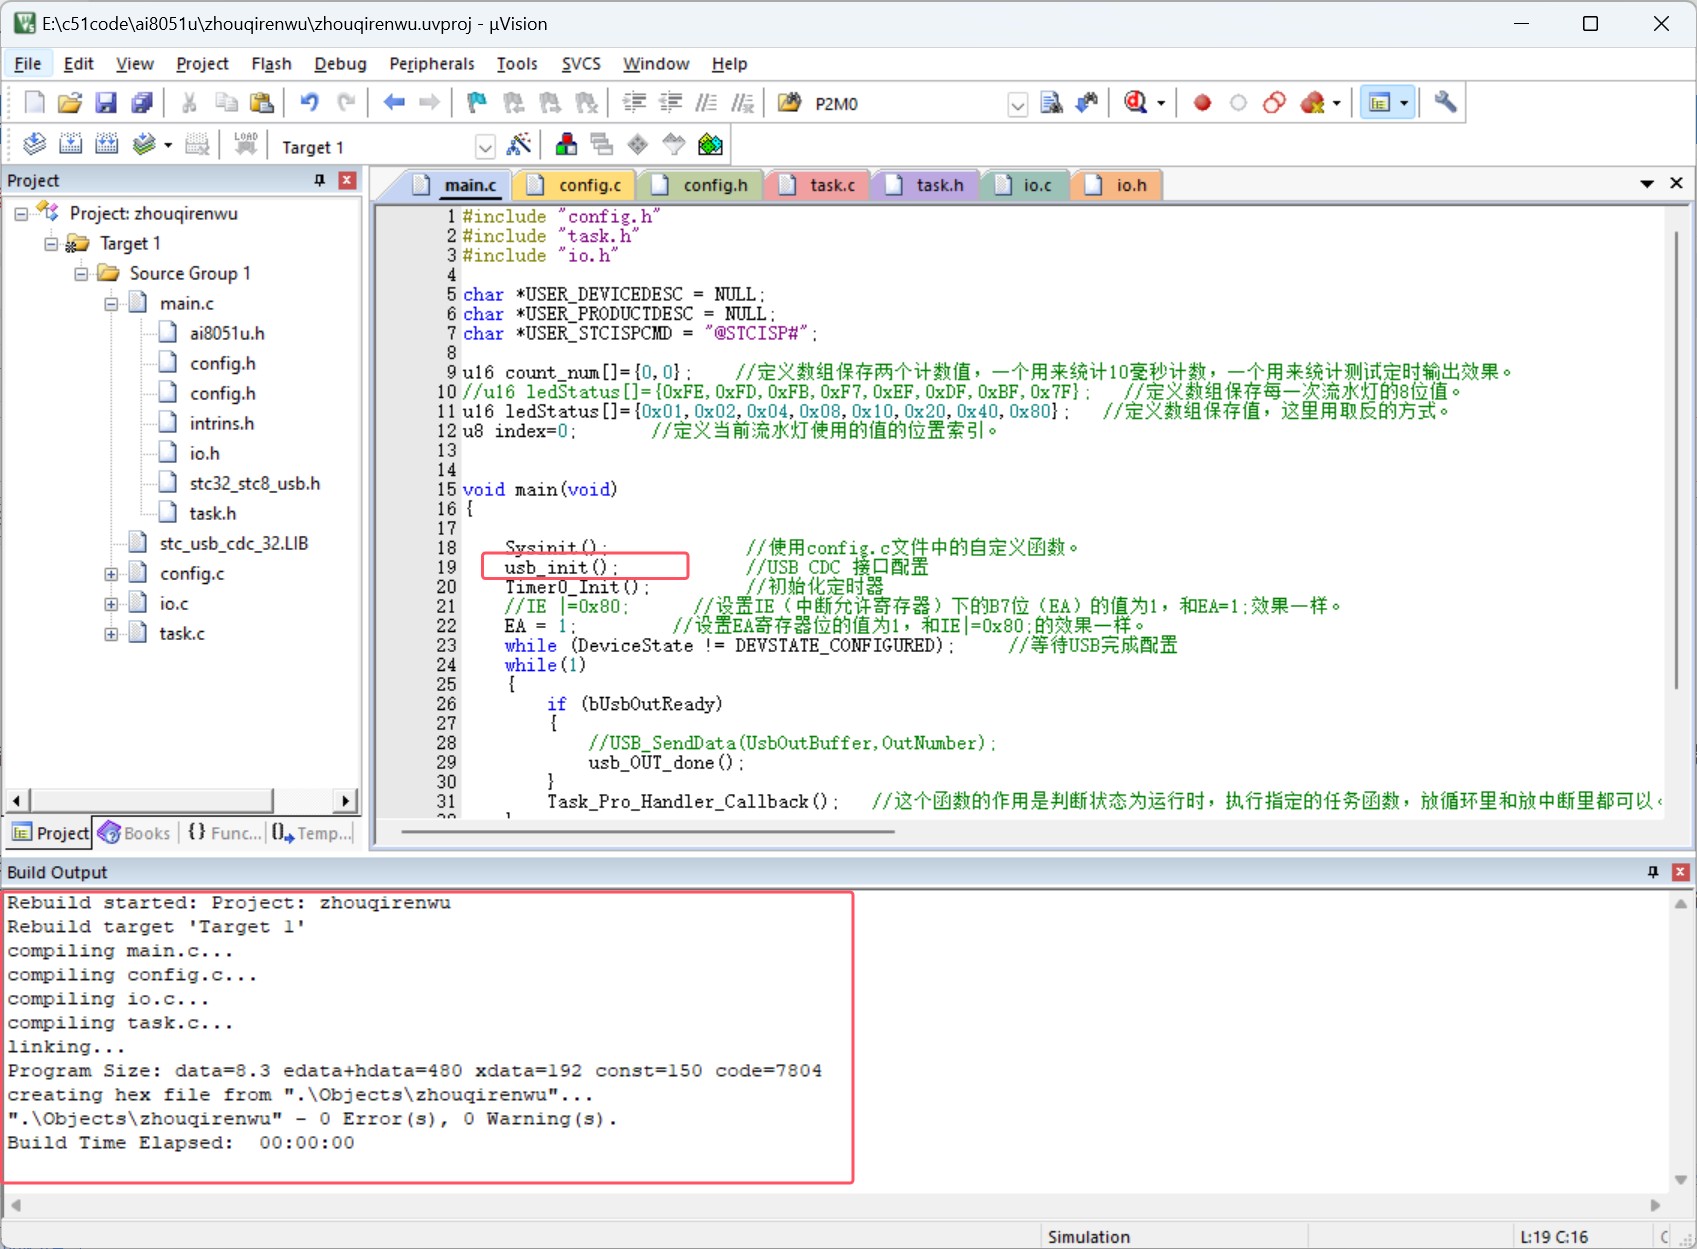
Task: Open the Target 1 selection dropdown
Action: click(x=485, y=147)
